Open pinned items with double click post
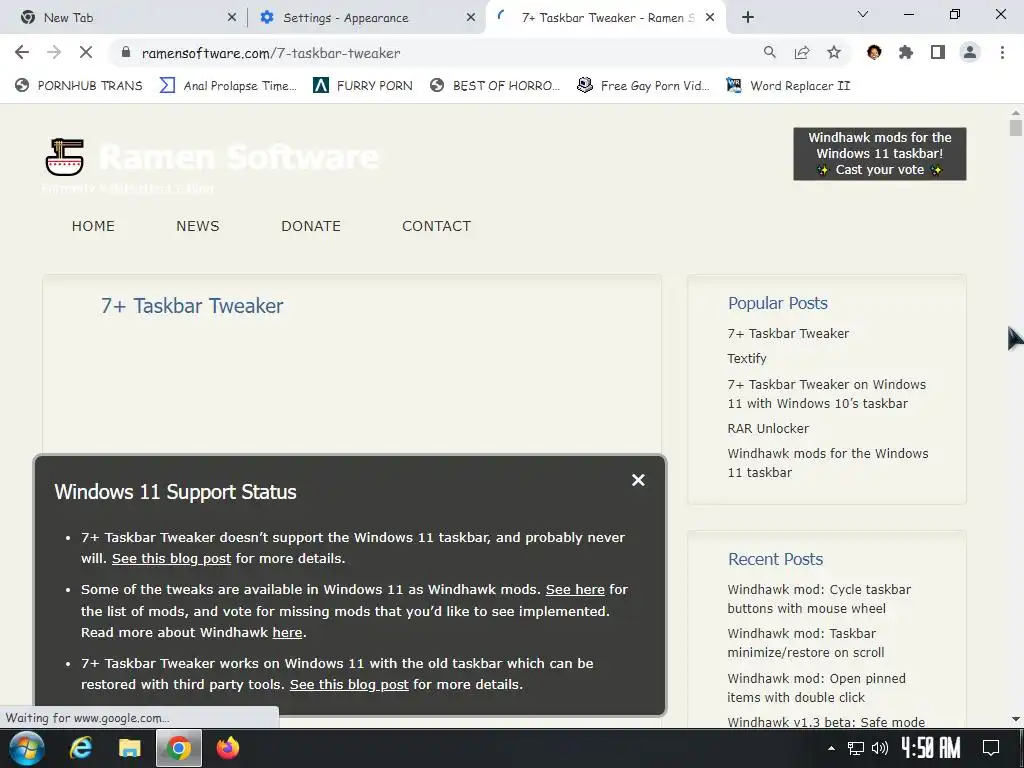This screenshot has width=1024, height=768. 816,688
